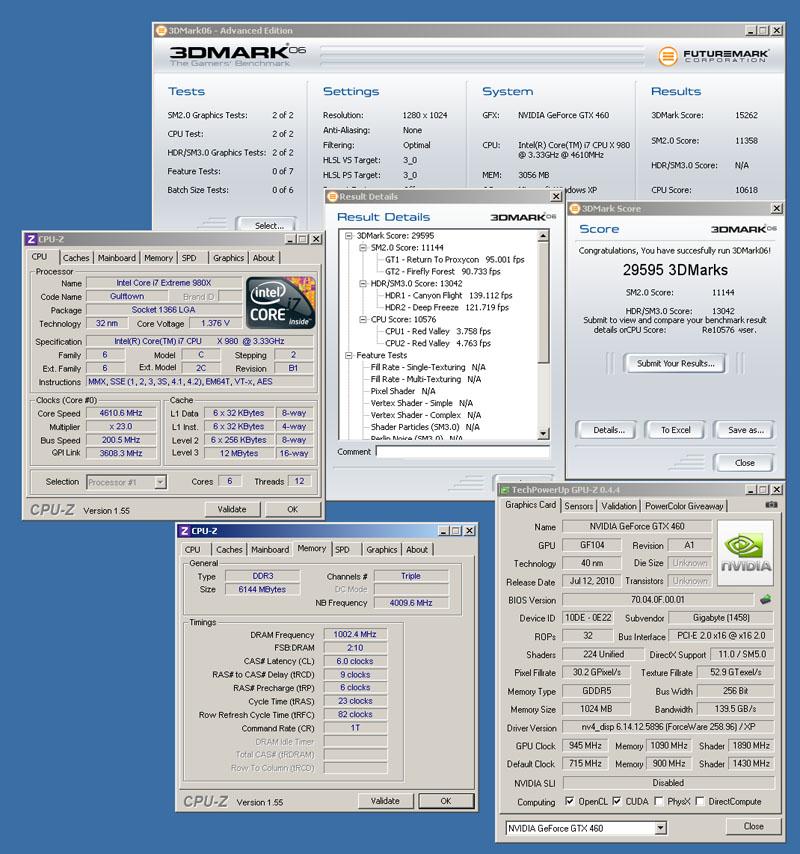Open the About tab in CPU-Z Memory window

click(x=417, y=550)
